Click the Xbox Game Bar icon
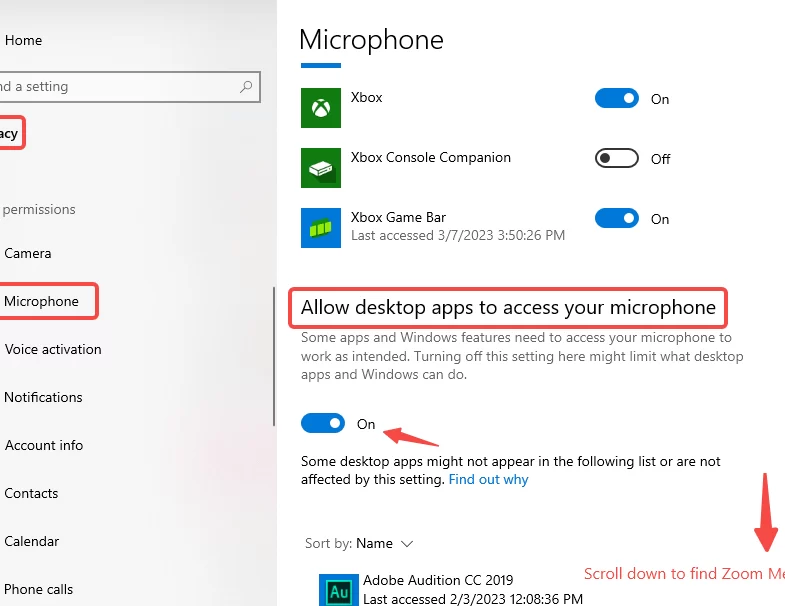The image size is (785, 606). click(x=320, y=228)
